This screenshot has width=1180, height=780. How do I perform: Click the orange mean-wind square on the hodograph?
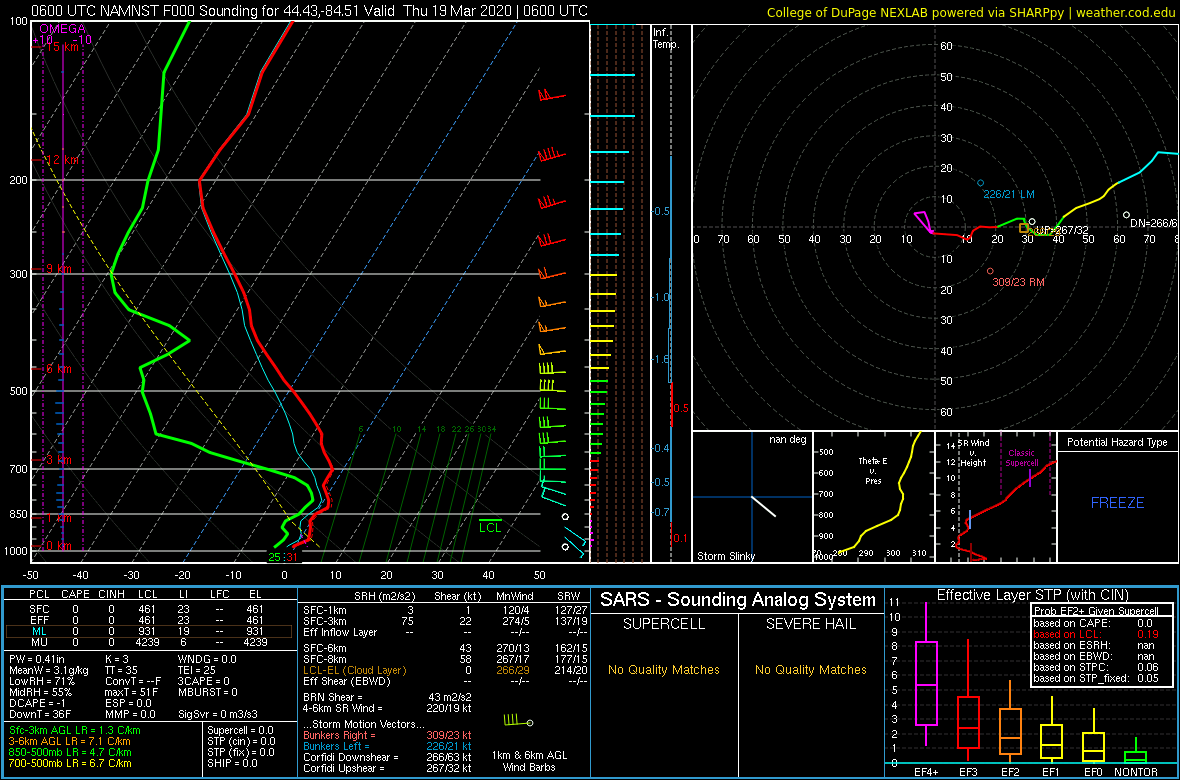1023,227
